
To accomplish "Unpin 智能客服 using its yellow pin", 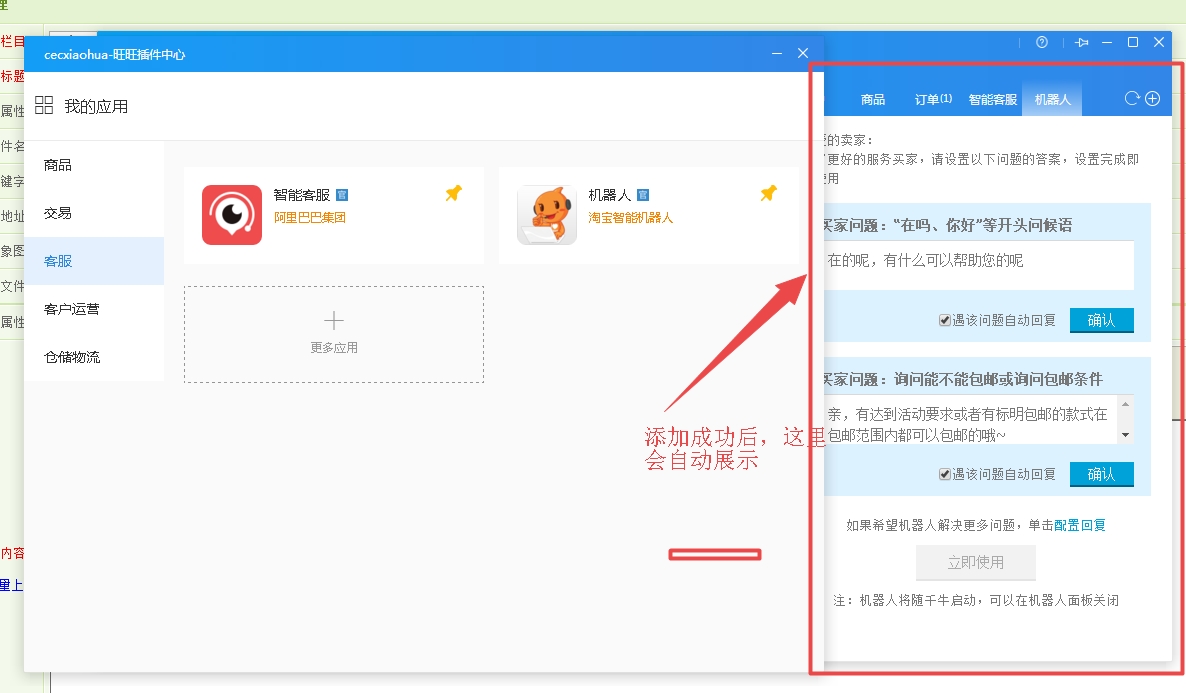I will point(453,194).
